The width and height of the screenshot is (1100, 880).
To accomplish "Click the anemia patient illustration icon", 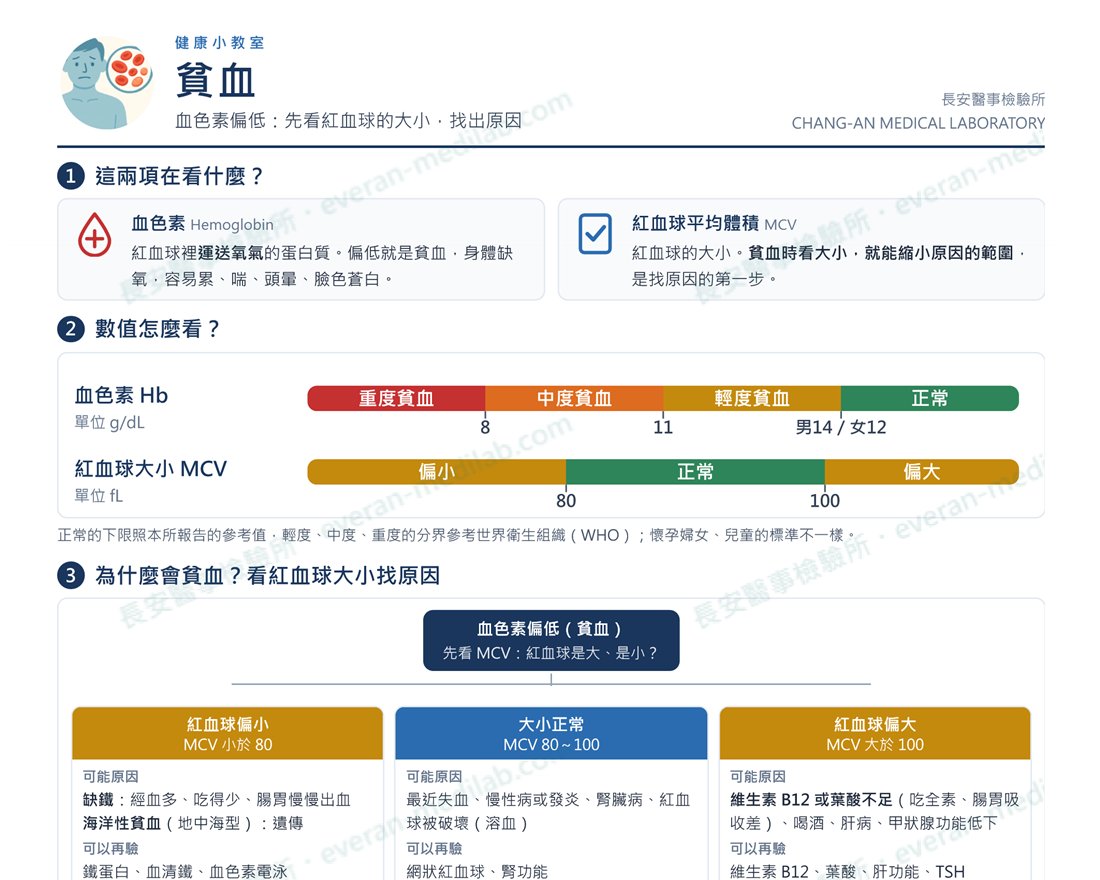I will point(106,83).
